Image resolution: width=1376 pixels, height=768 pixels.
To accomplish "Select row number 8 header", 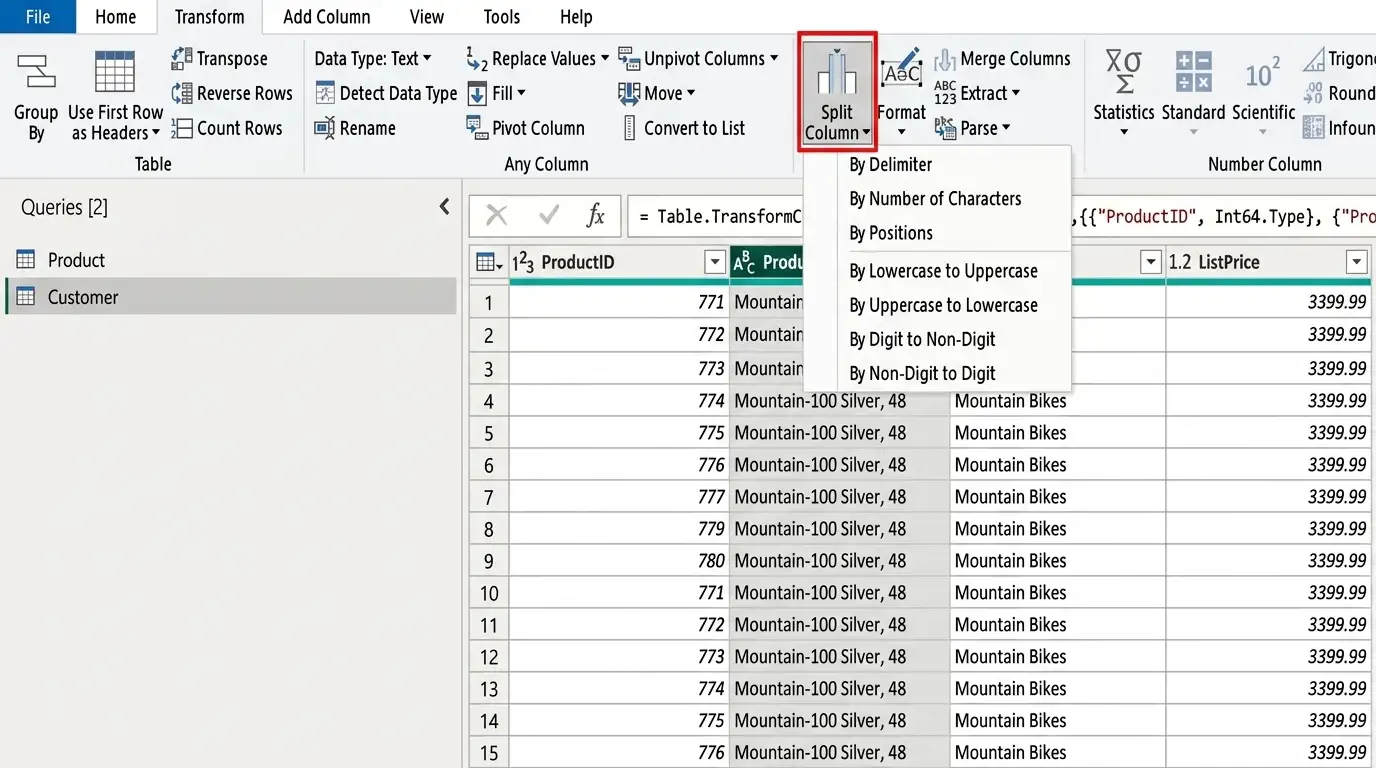I will (x=489, y=529).
